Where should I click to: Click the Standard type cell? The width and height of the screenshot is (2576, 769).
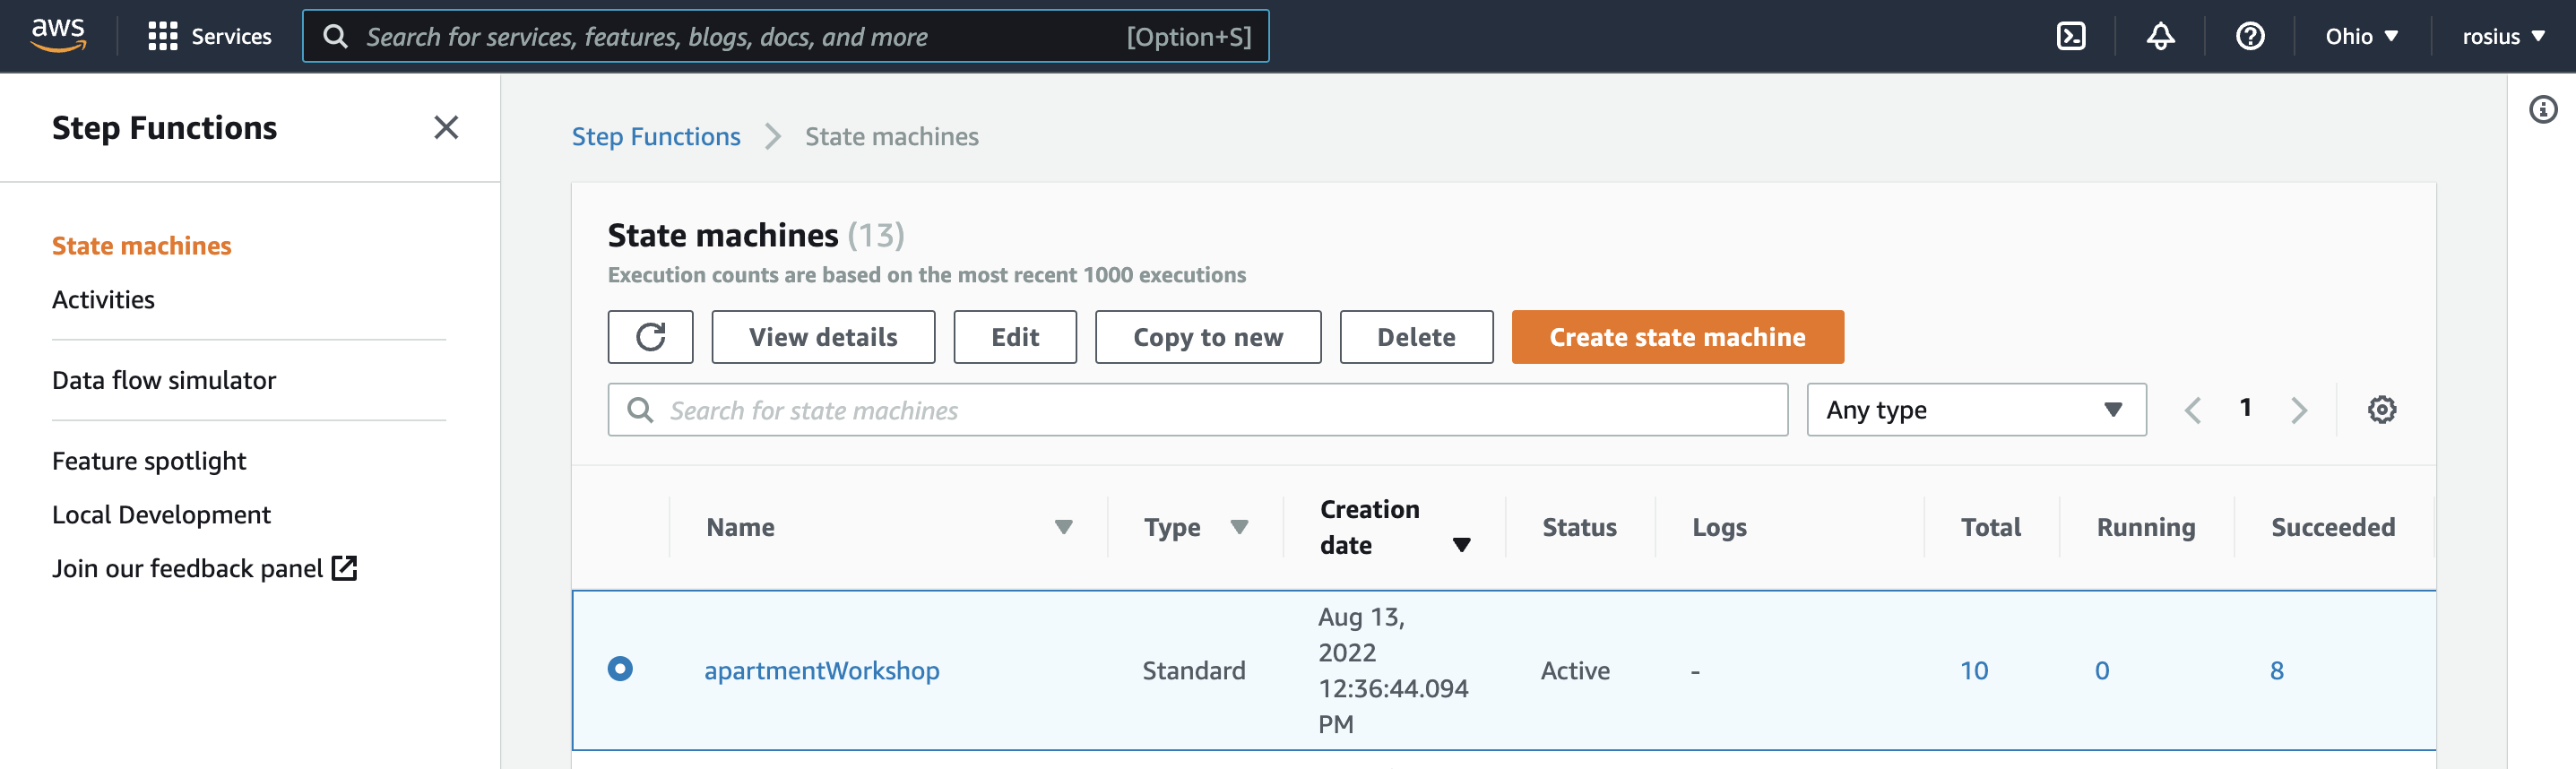[1193, 670]
